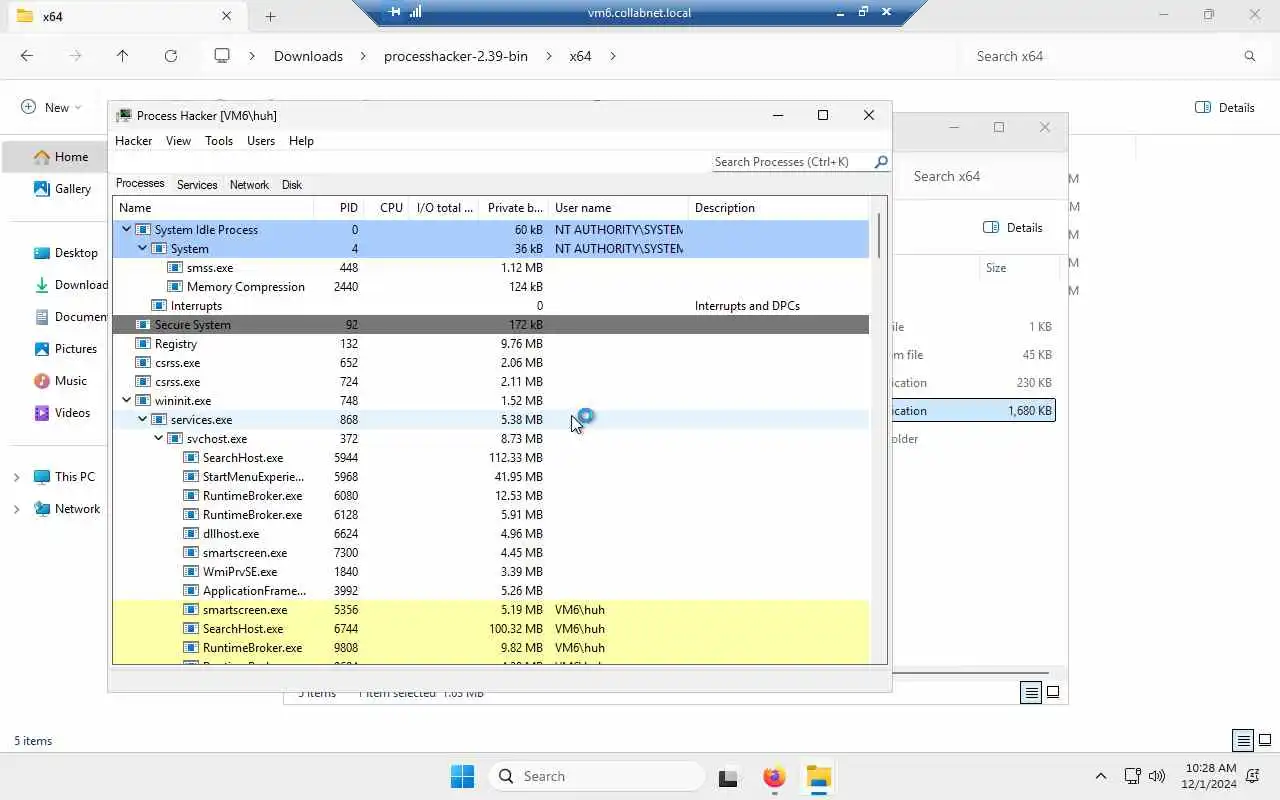Sort processes by CPU column
This screenshot has width=1280, height=800.
point(387,208)
